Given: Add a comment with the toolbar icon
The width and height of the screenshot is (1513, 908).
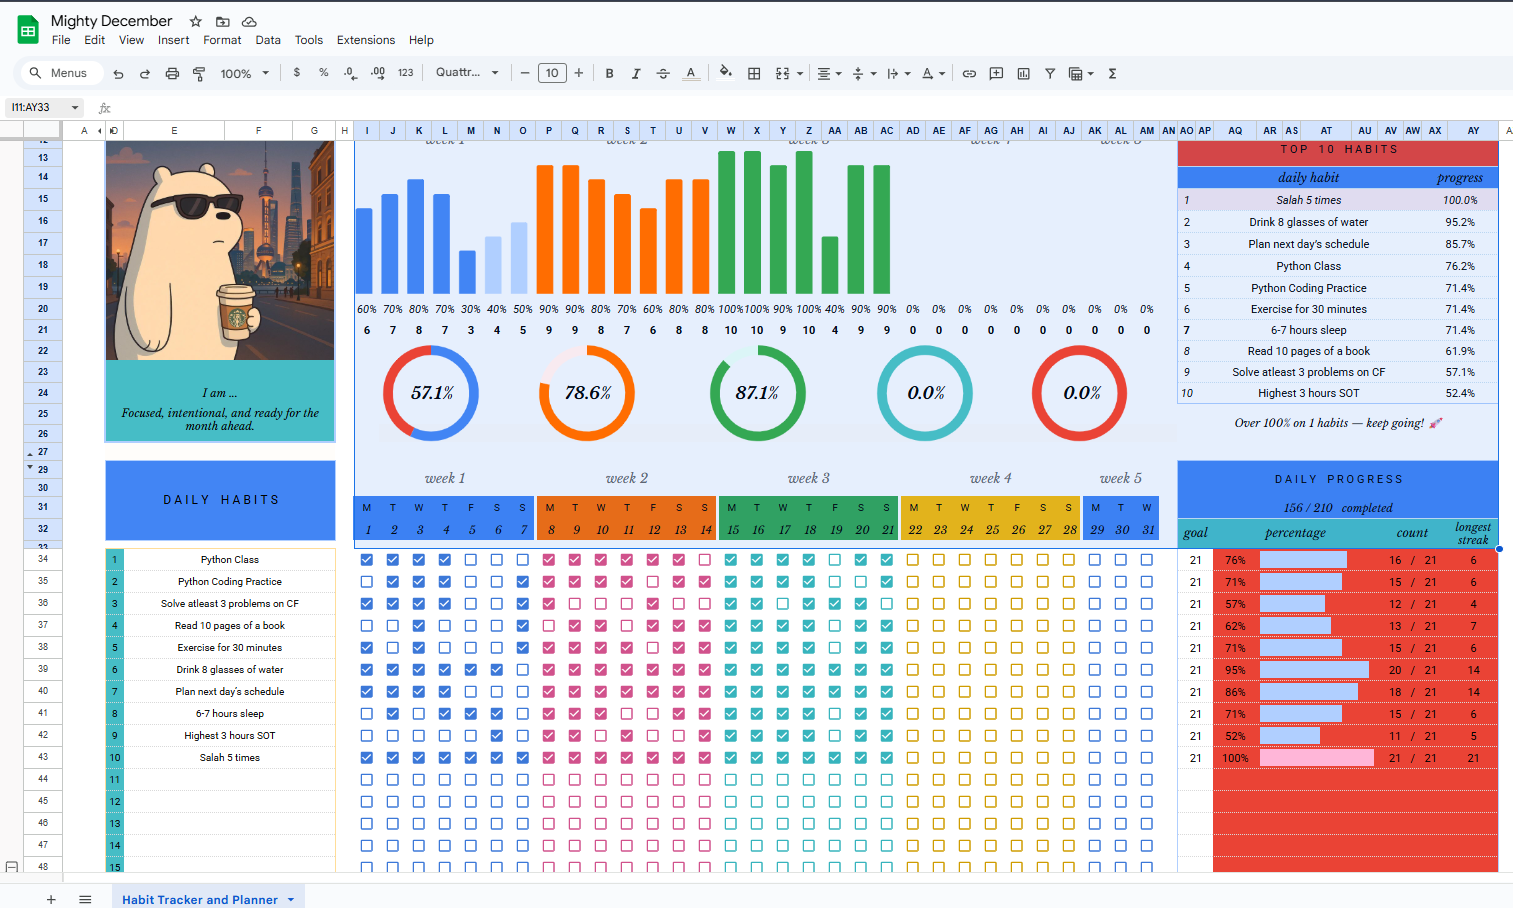Looking at the screenshot, I should (x=996, y=73).
